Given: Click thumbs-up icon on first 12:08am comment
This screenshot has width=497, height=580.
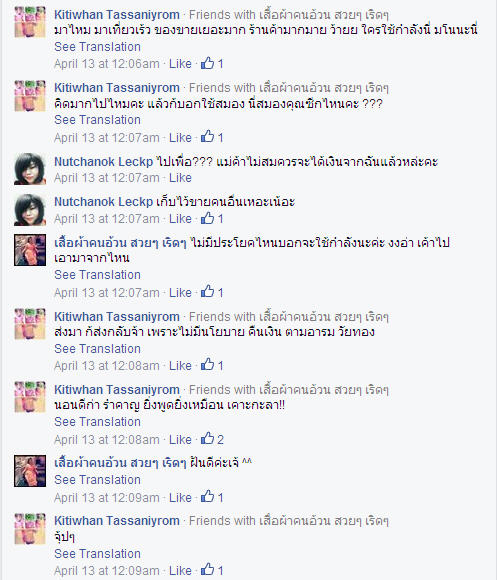Looking at the screenshot, I should click(x=207, y=365).
